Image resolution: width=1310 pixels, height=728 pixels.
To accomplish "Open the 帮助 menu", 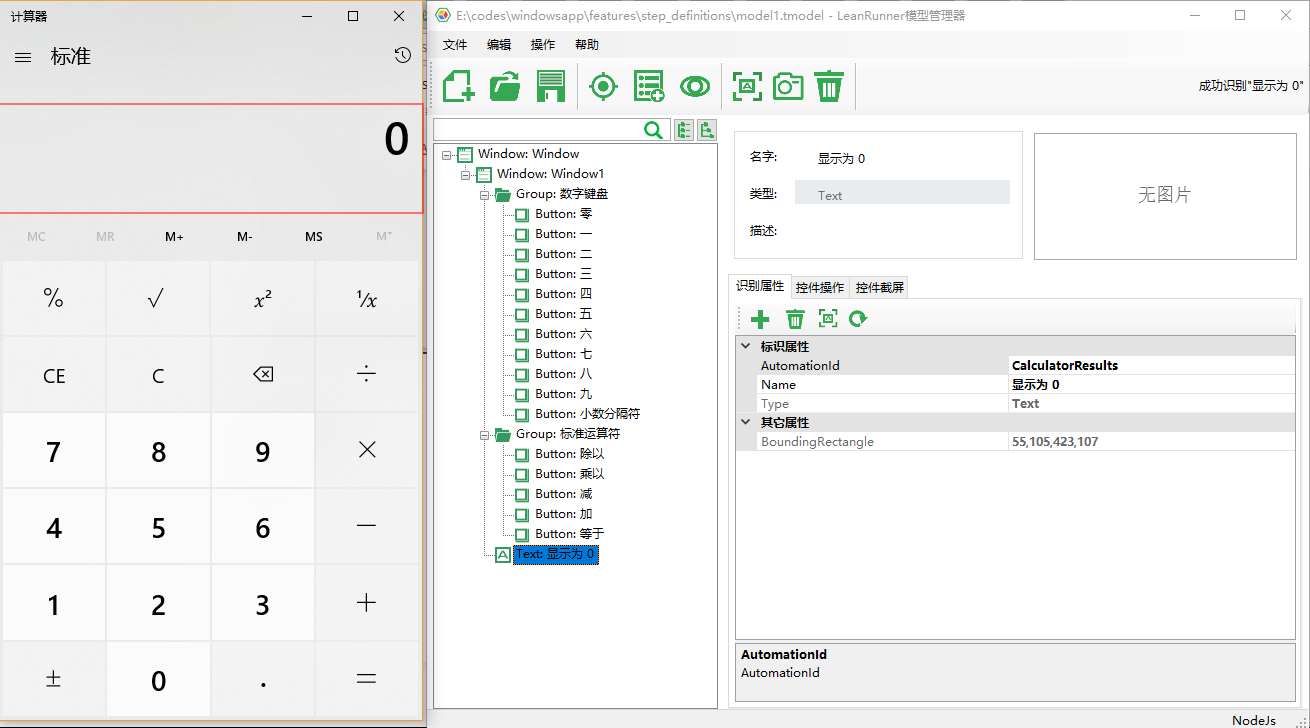I will [587, 45].
